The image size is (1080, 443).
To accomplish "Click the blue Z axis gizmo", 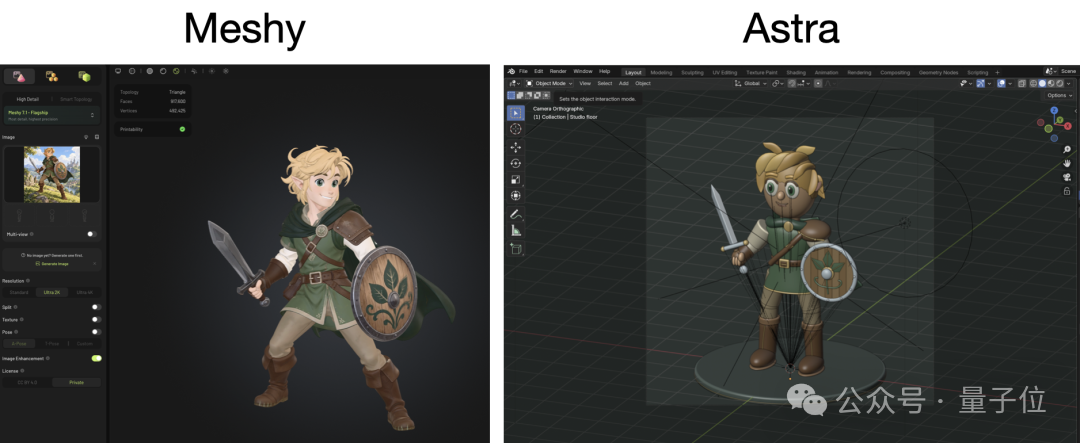I will coord(1054,110).
